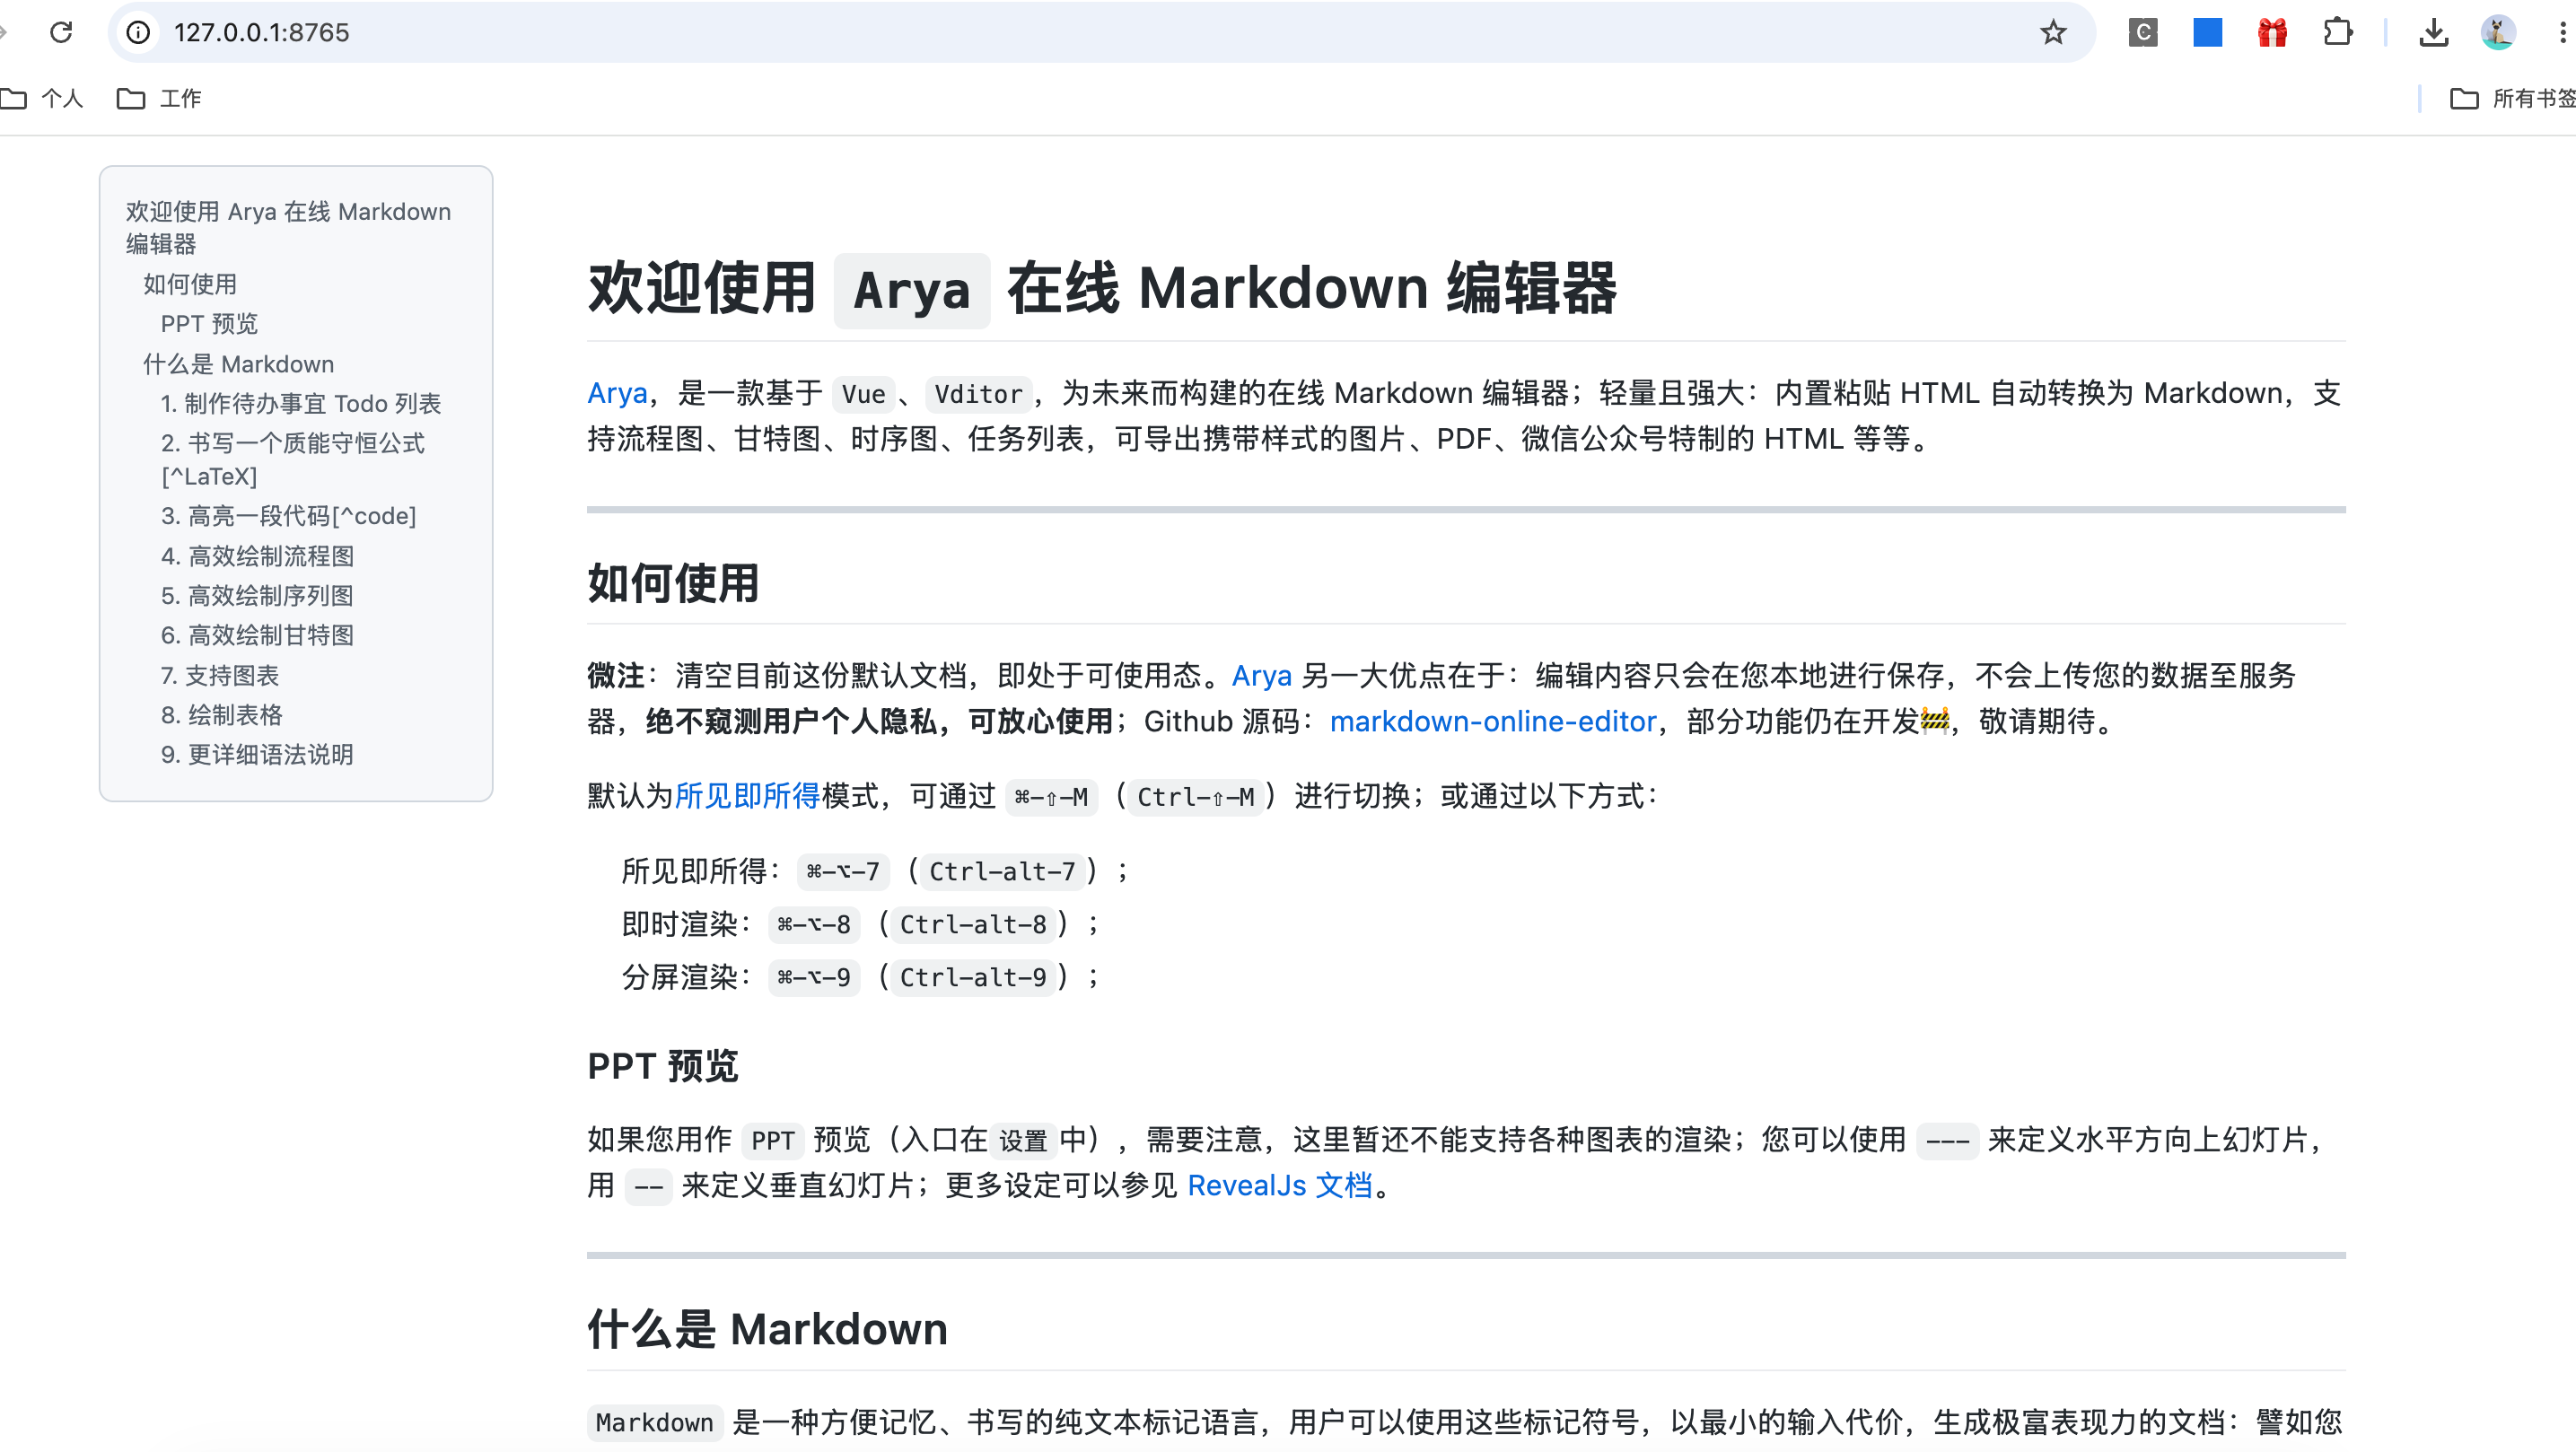
Task: Click the Ctrl-alt-9 shortcut code
Action: [x=973, y=978]
